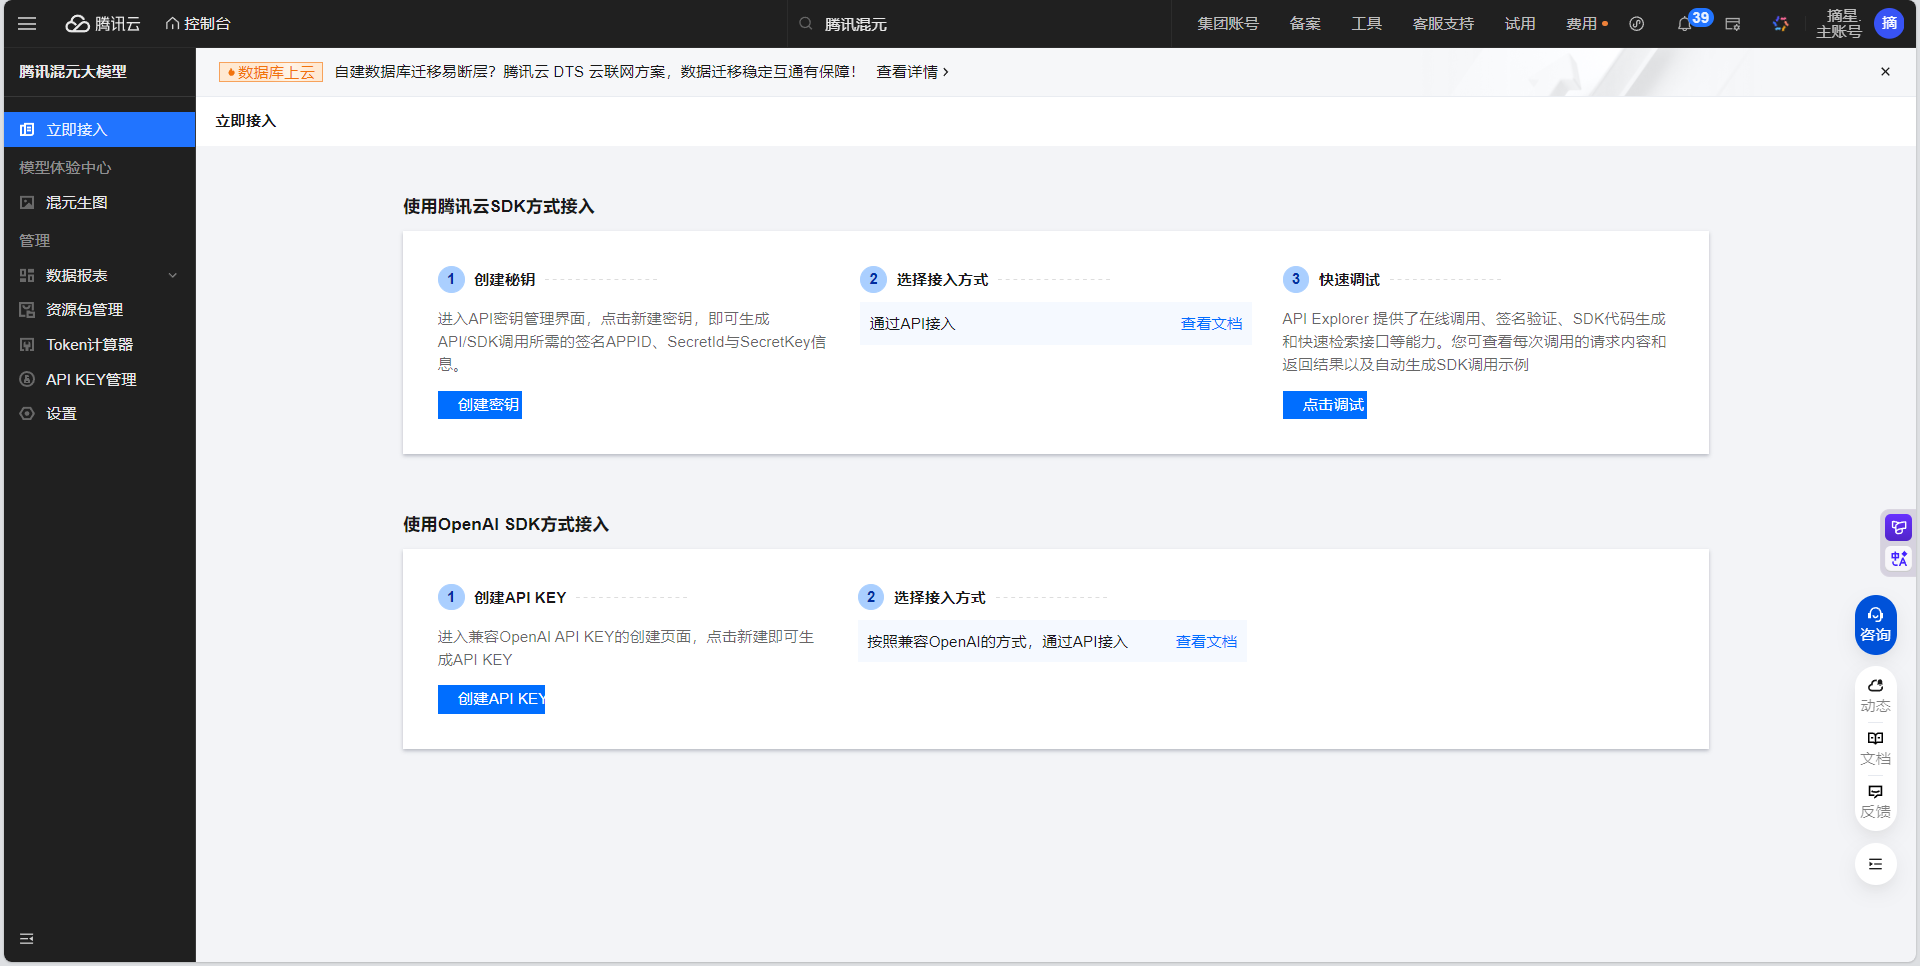Open the translation tool on the right edge

point(1898,559)
